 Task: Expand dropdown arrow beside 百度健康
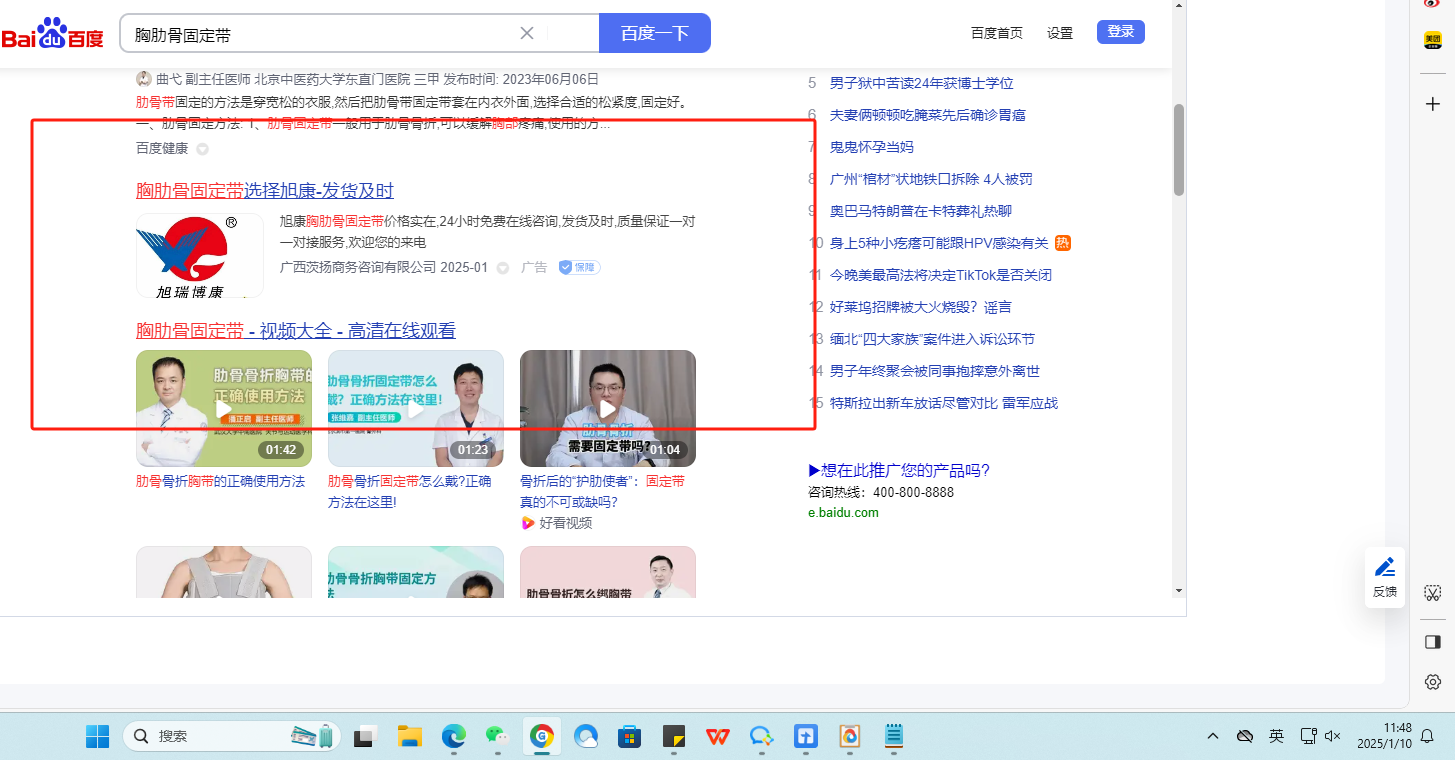pyautogui.click(x=202, y=149)
